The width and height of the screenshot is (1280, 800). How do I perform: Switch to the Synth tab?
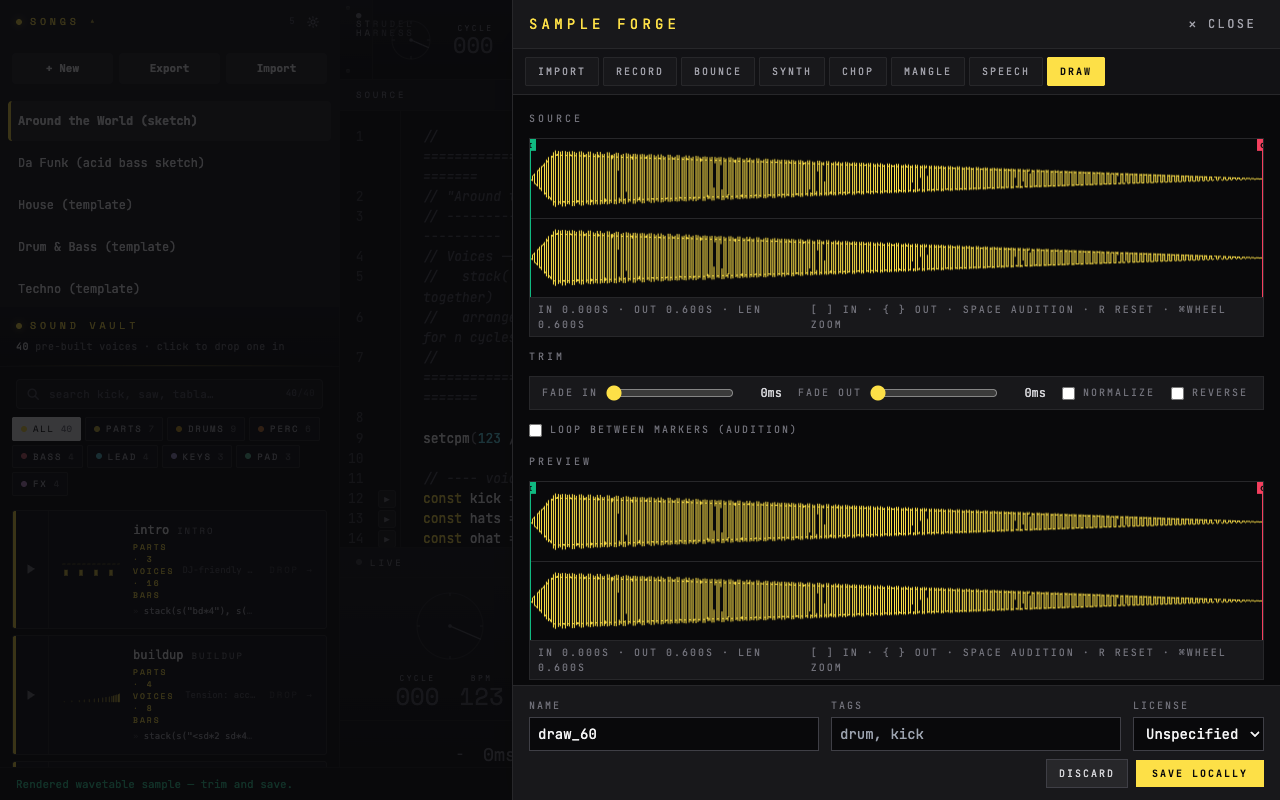pos(792,71)
